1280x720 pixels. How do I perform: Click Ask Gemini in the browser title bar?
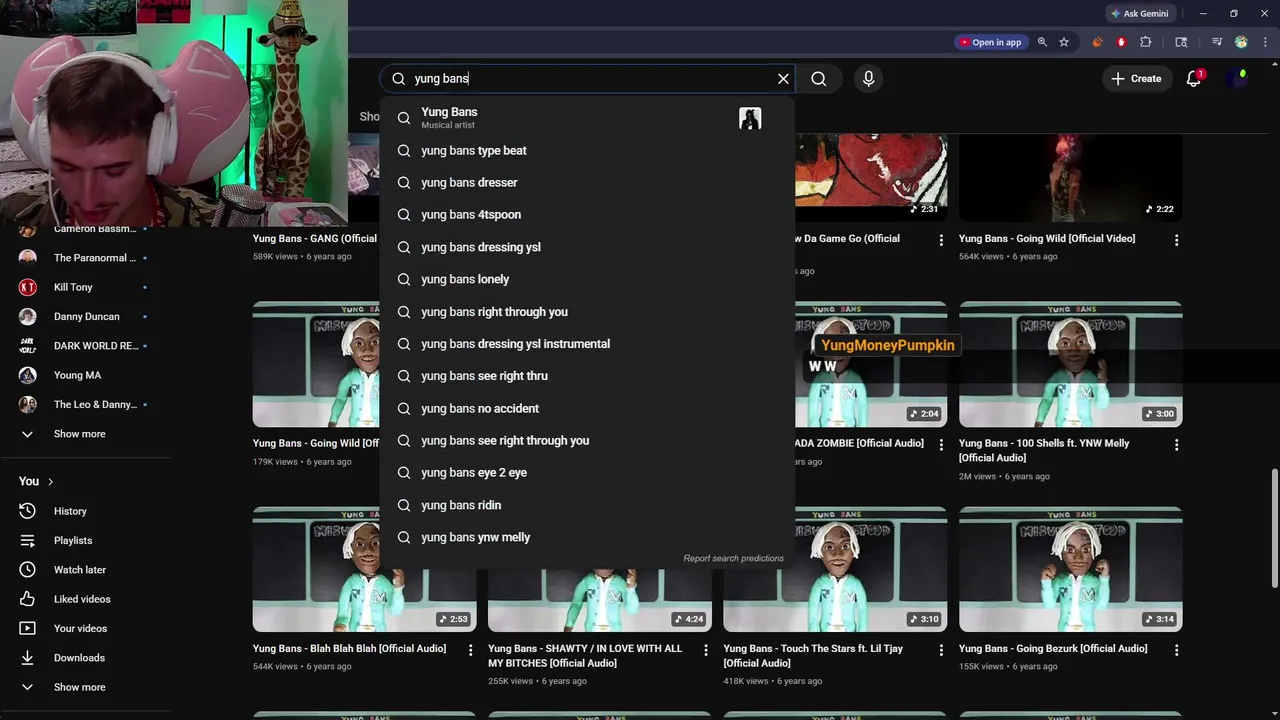1139,14
